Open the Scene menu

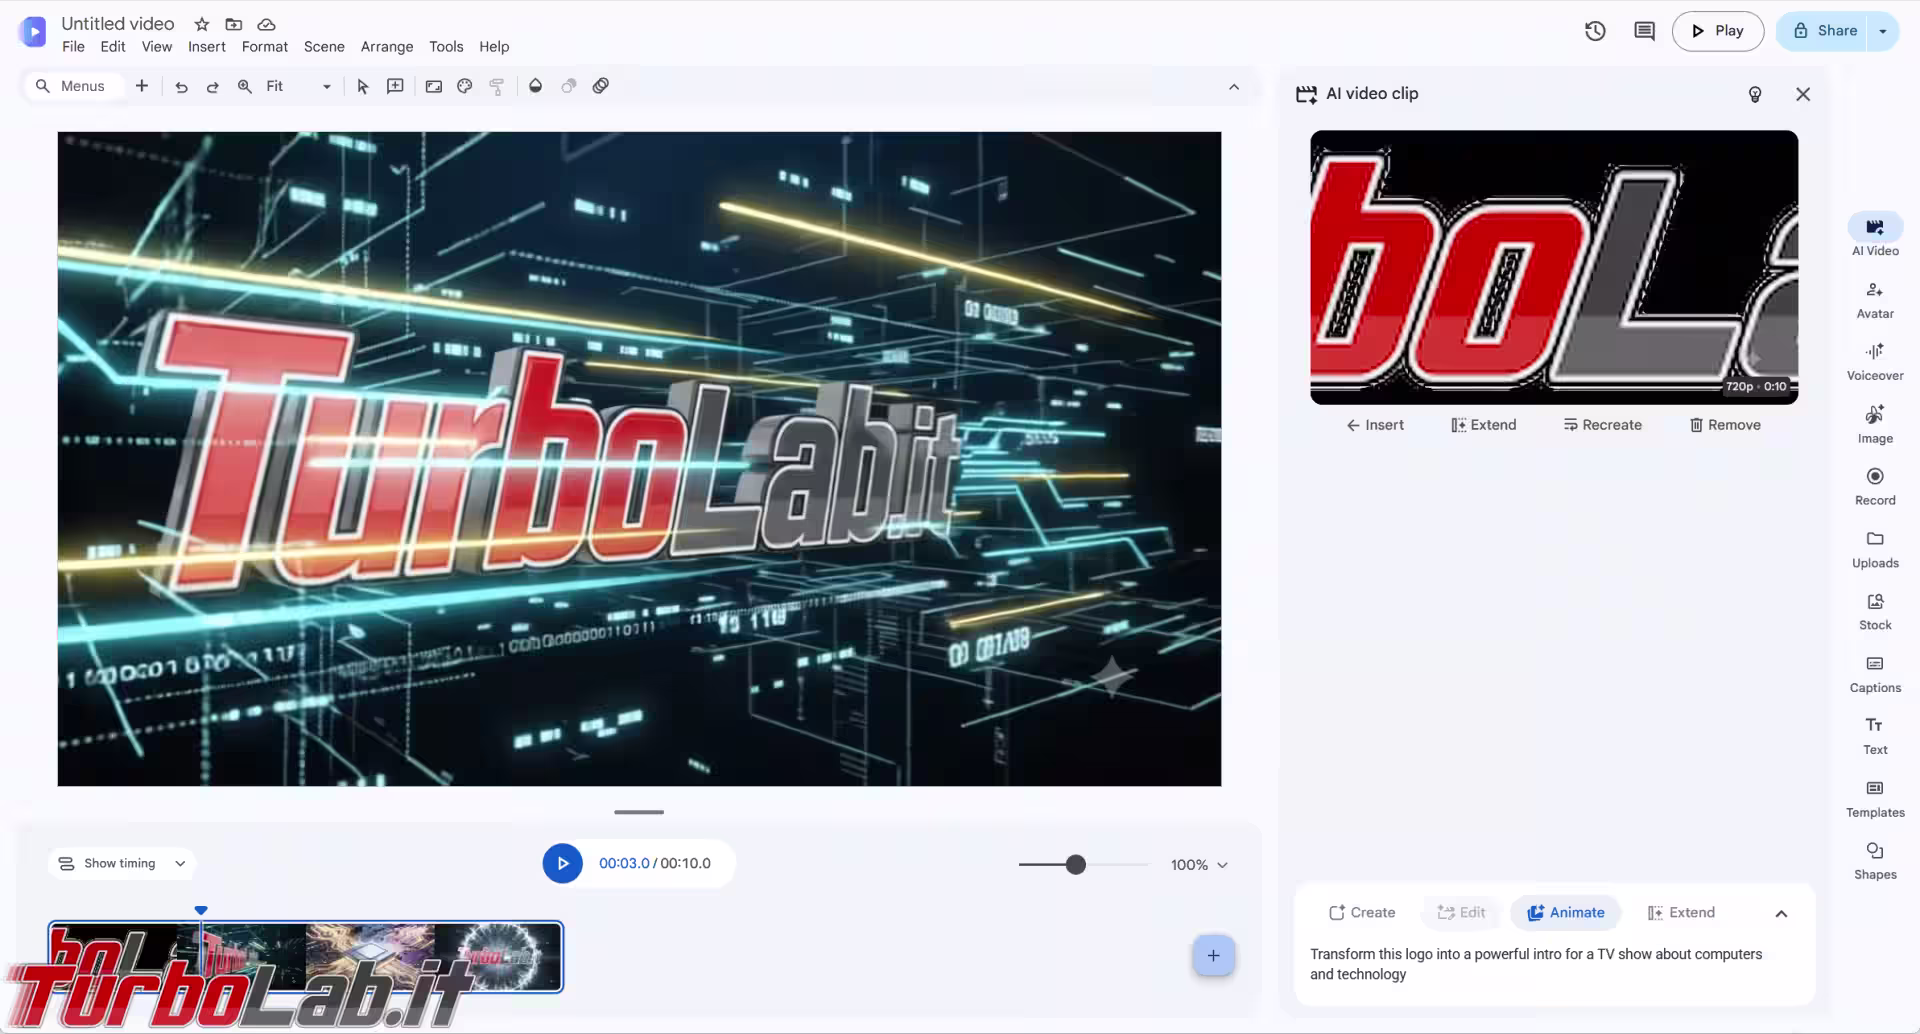pyautogui.click(x=324, y=47)
